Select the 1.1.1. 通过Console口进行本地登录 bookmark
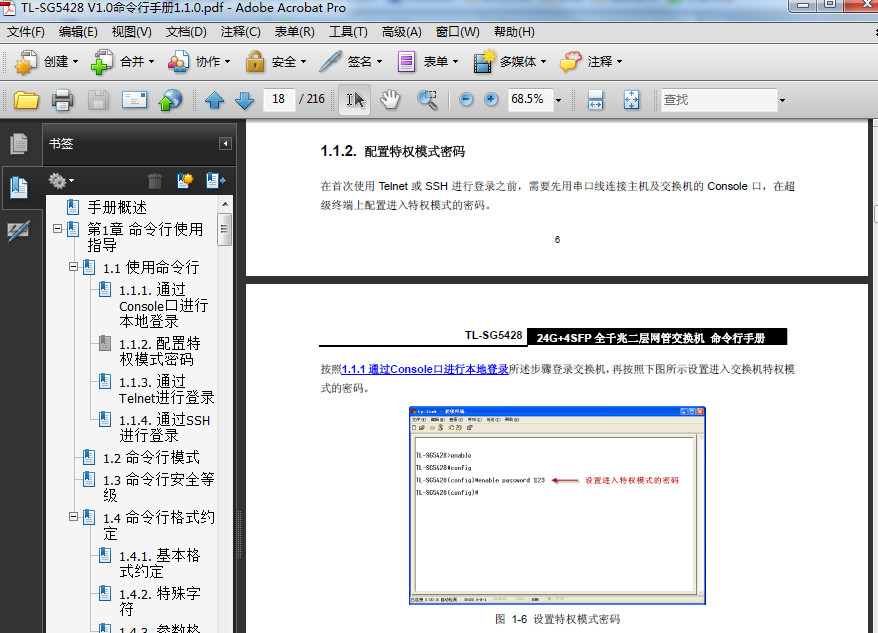 point(164,305)
